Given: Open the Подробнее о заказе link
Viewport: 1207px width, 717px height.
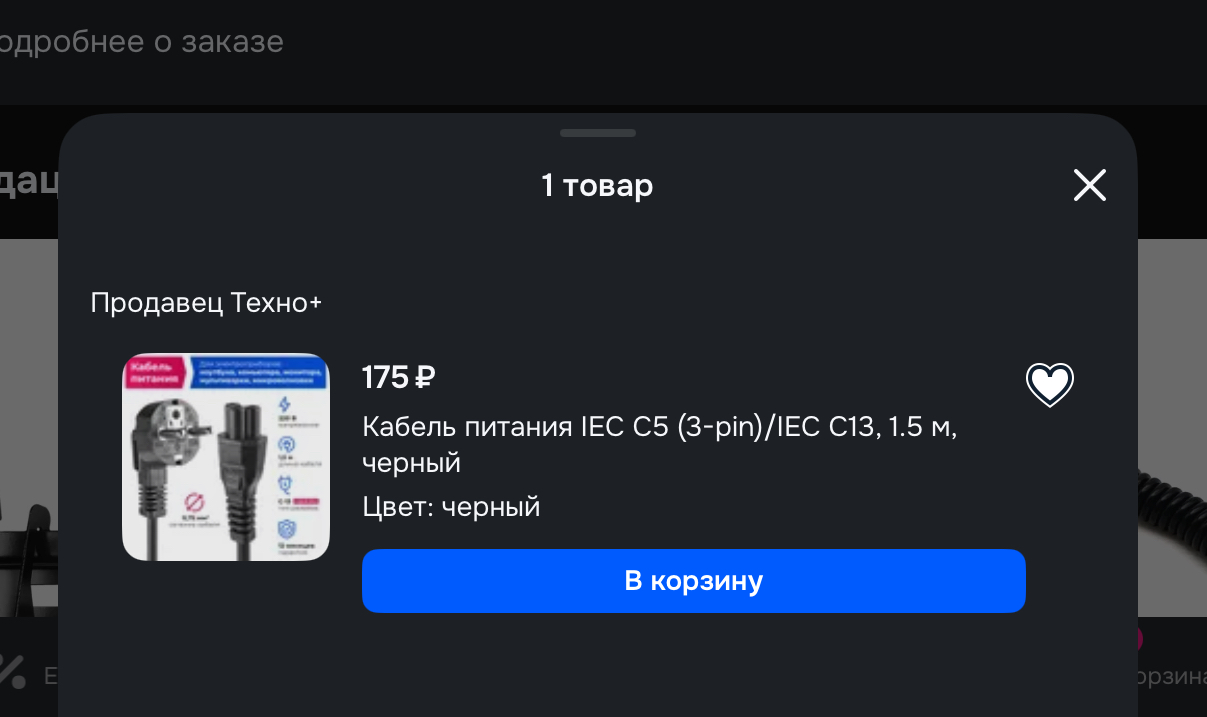Looking at the screenshot, I should point(142,42).
